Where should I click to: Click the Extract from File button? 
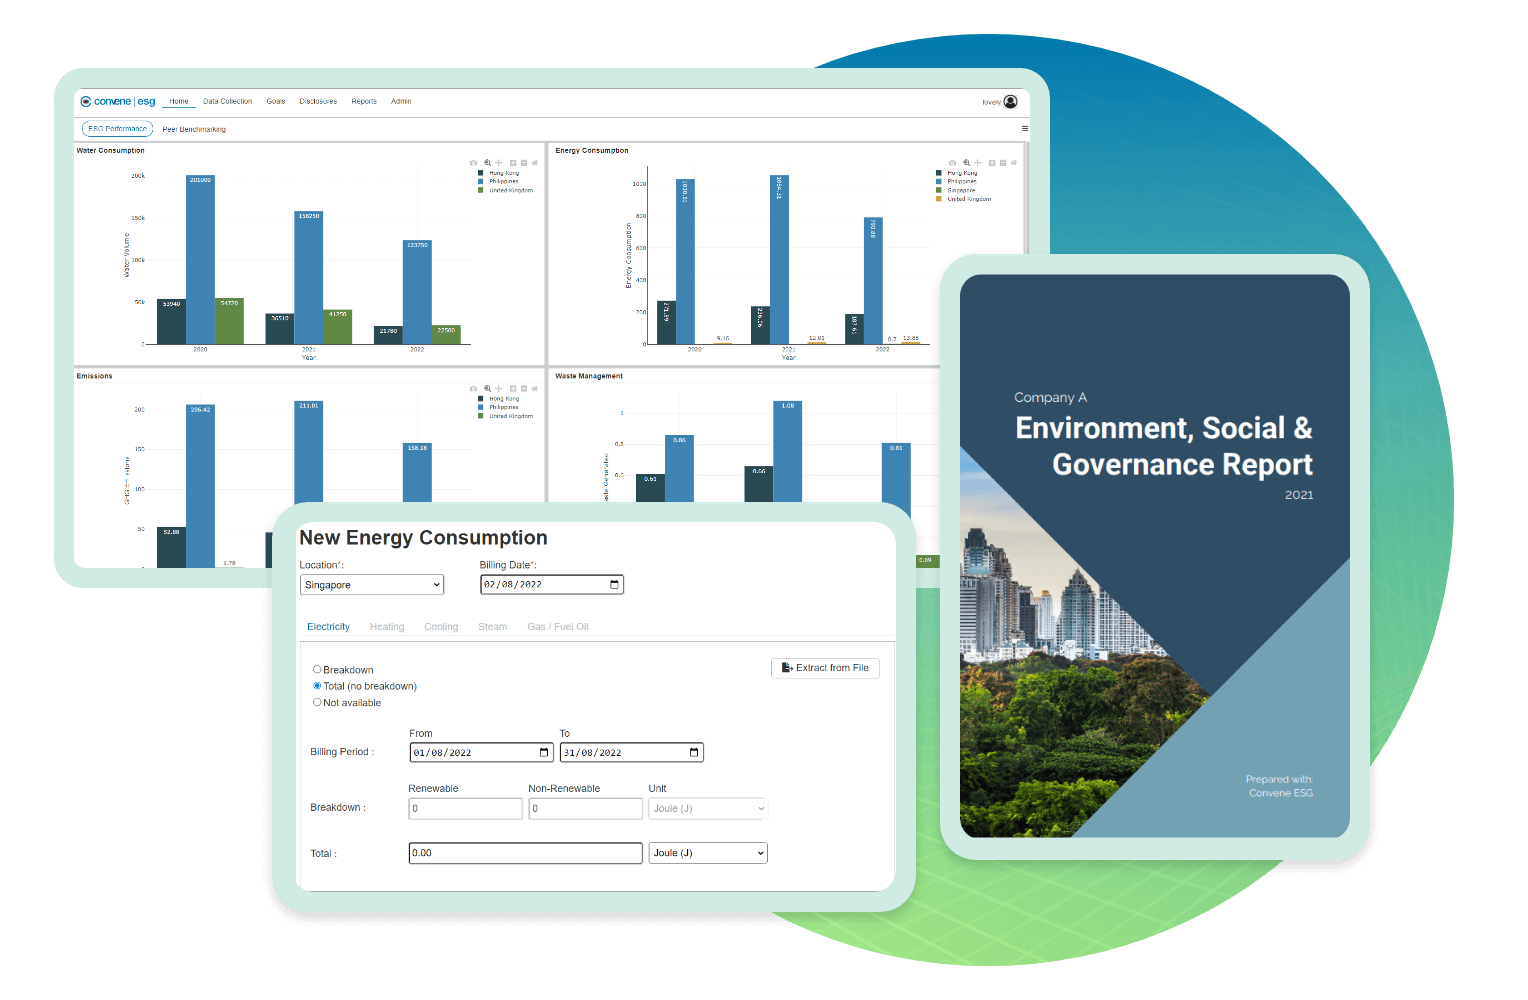(x=825, y=668)
